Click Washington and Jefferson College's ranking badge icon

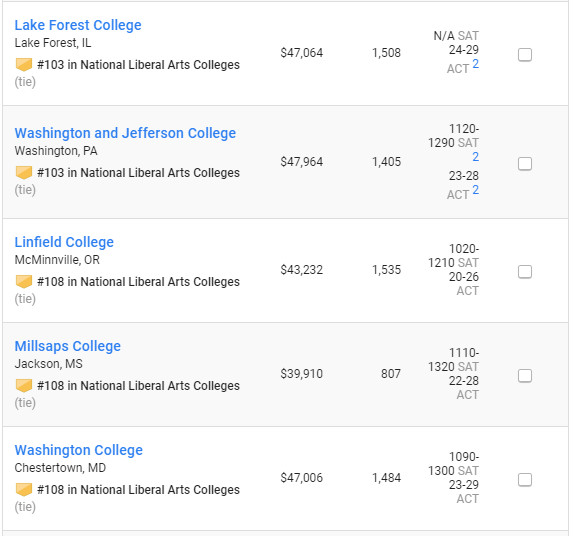[24, 173]
